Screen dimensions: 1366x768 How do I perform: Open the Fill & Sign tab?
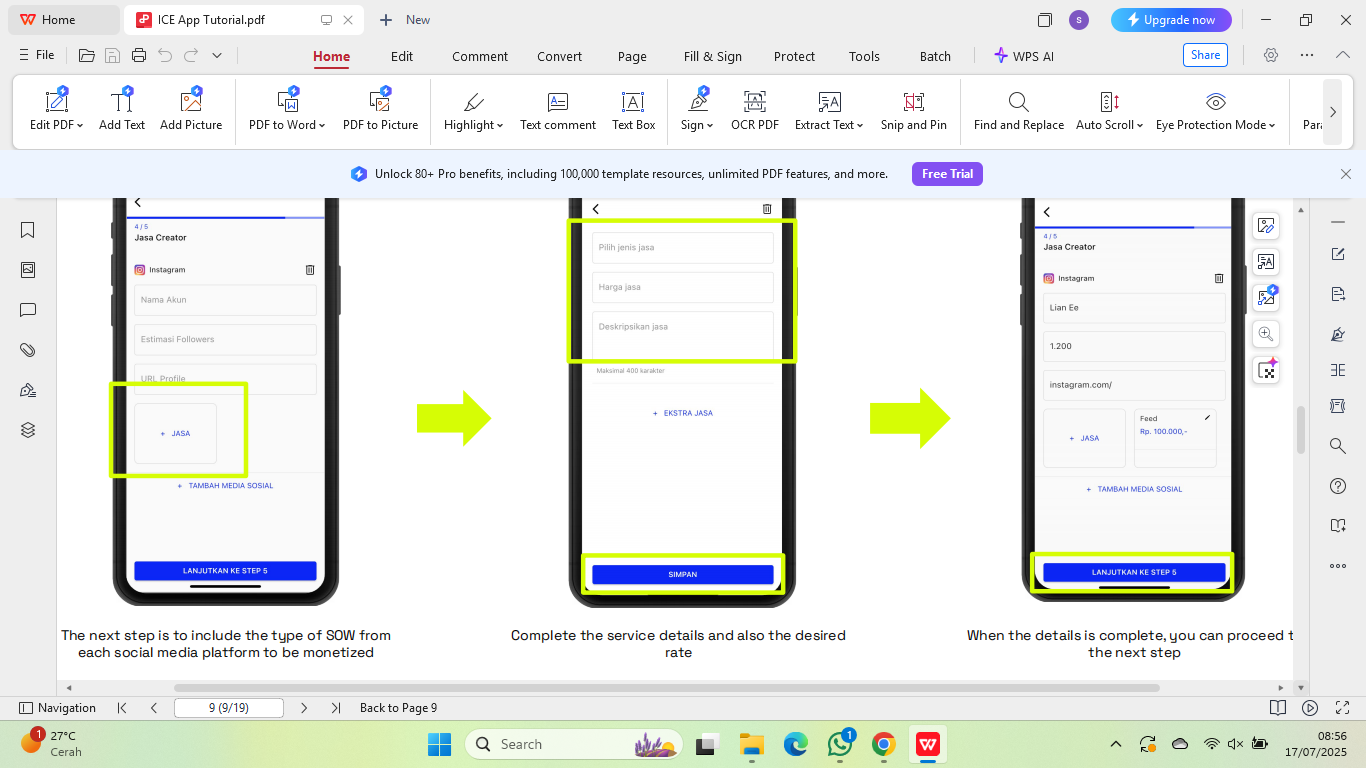tap(712, 56)
